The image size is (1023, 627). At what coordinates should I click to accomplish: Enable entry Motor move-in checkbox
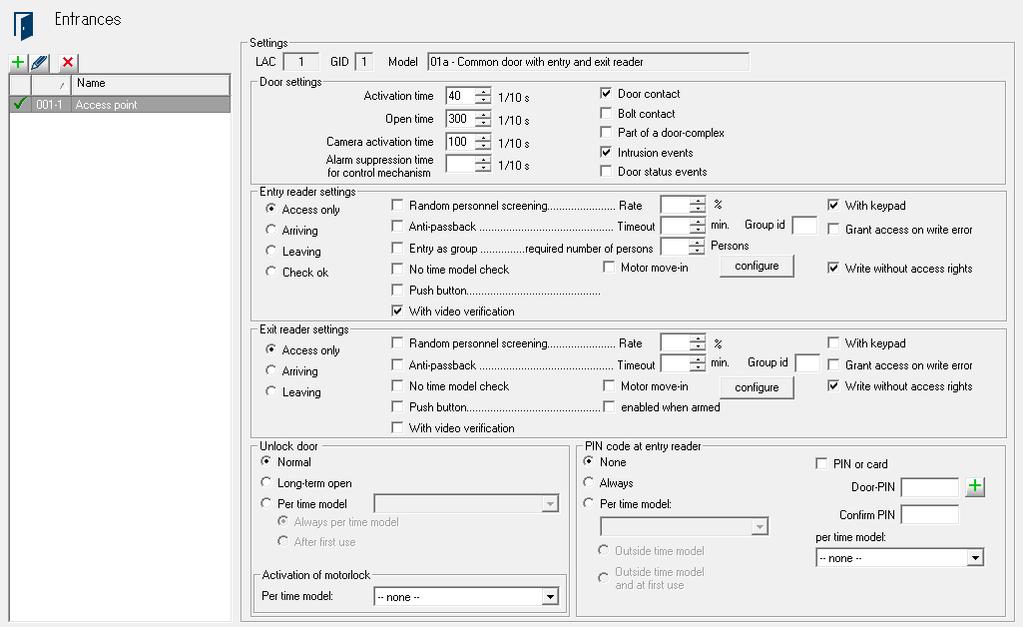pos(609,267)
